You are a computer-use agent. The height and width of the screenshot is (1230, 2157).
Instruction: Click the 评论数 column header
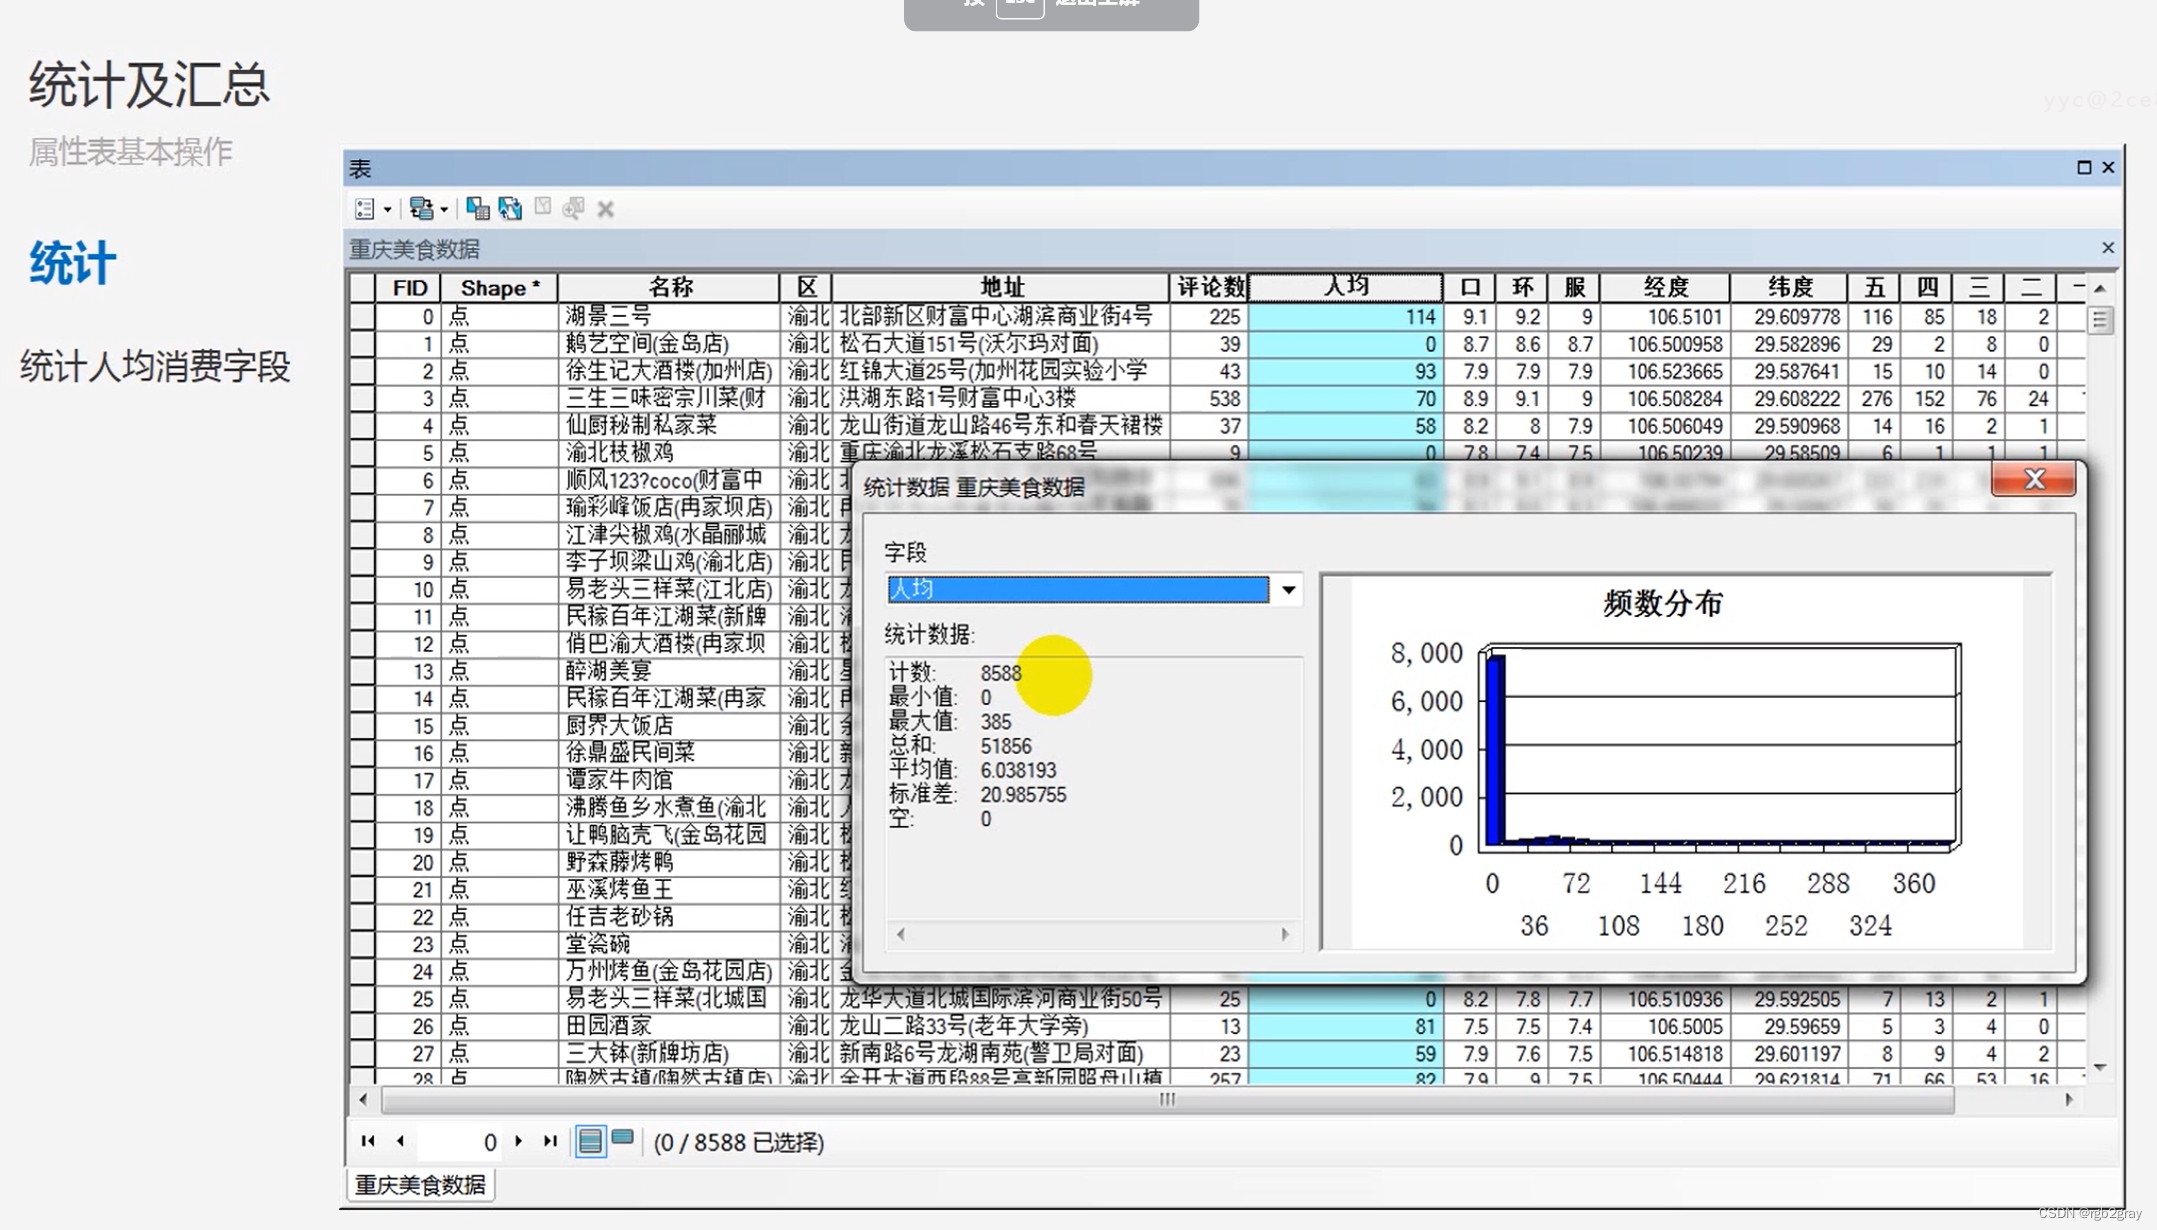click(x=1209, y=287)
